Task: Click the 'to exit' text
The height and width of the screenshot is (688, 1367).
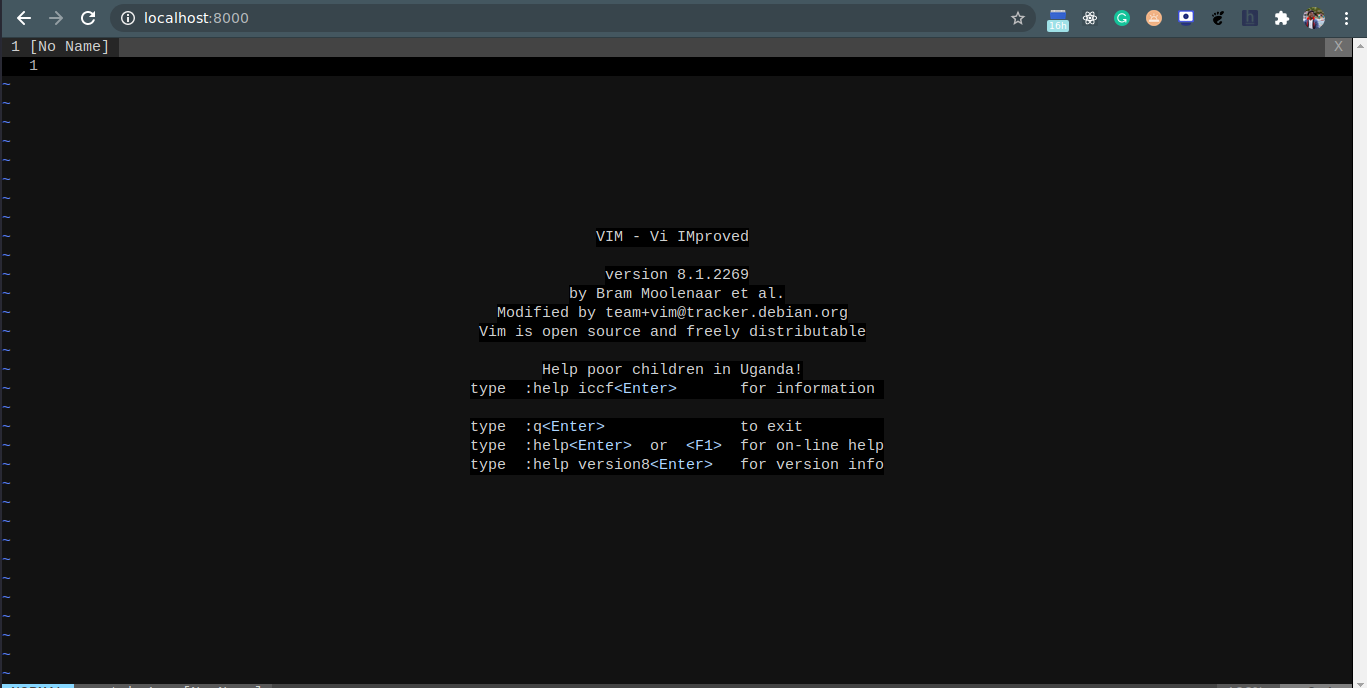Action: pyautogui.click(x=771, y=427)
